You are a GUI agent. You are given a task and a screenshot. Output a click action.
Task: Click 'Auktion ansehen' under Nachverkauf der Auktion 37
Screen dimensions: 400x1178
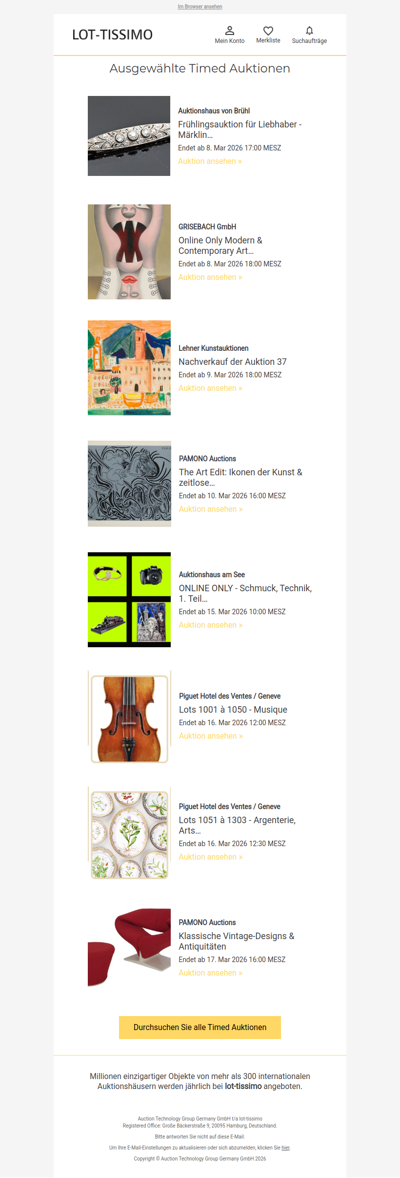pos(210,388)
